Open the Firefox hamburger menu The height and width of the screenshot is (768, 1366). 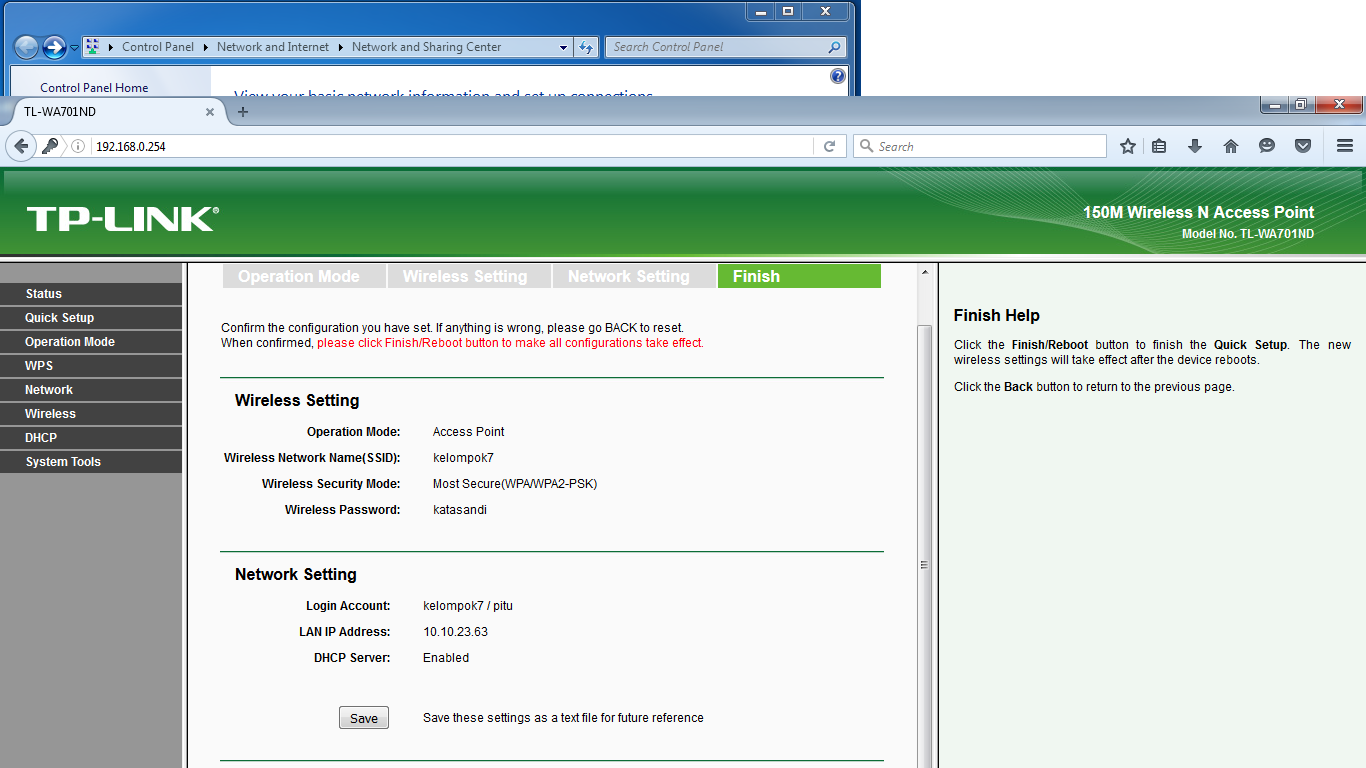point(1345,146)
